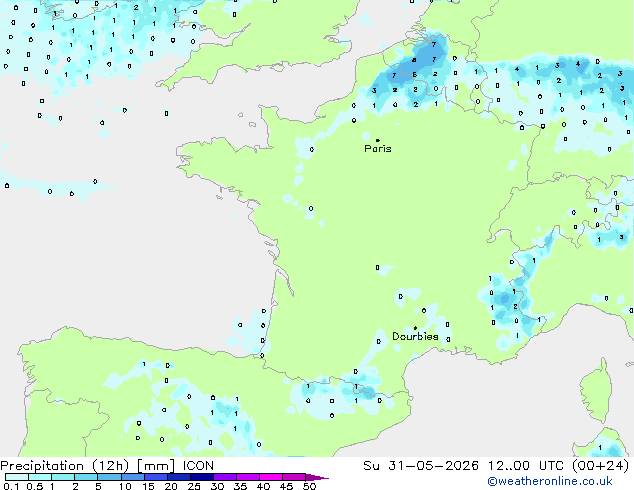Select the Dourbies location dot marker
This screenshot has height=490, width=634.
tap(415, 328)
